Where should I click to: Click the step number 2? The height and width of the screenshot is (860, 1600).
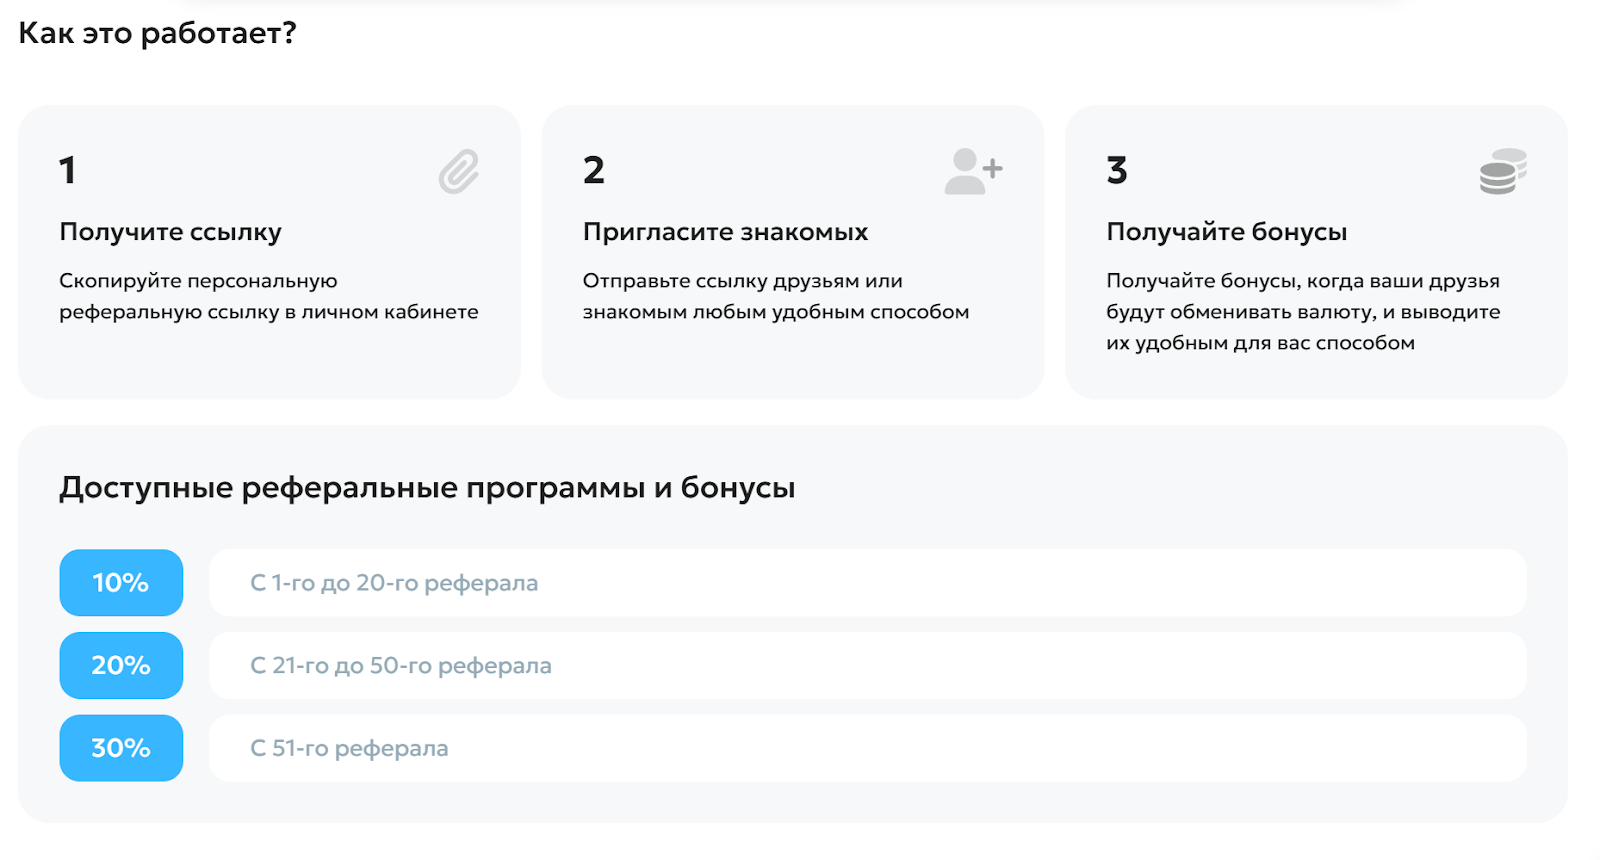click(594, 171)
